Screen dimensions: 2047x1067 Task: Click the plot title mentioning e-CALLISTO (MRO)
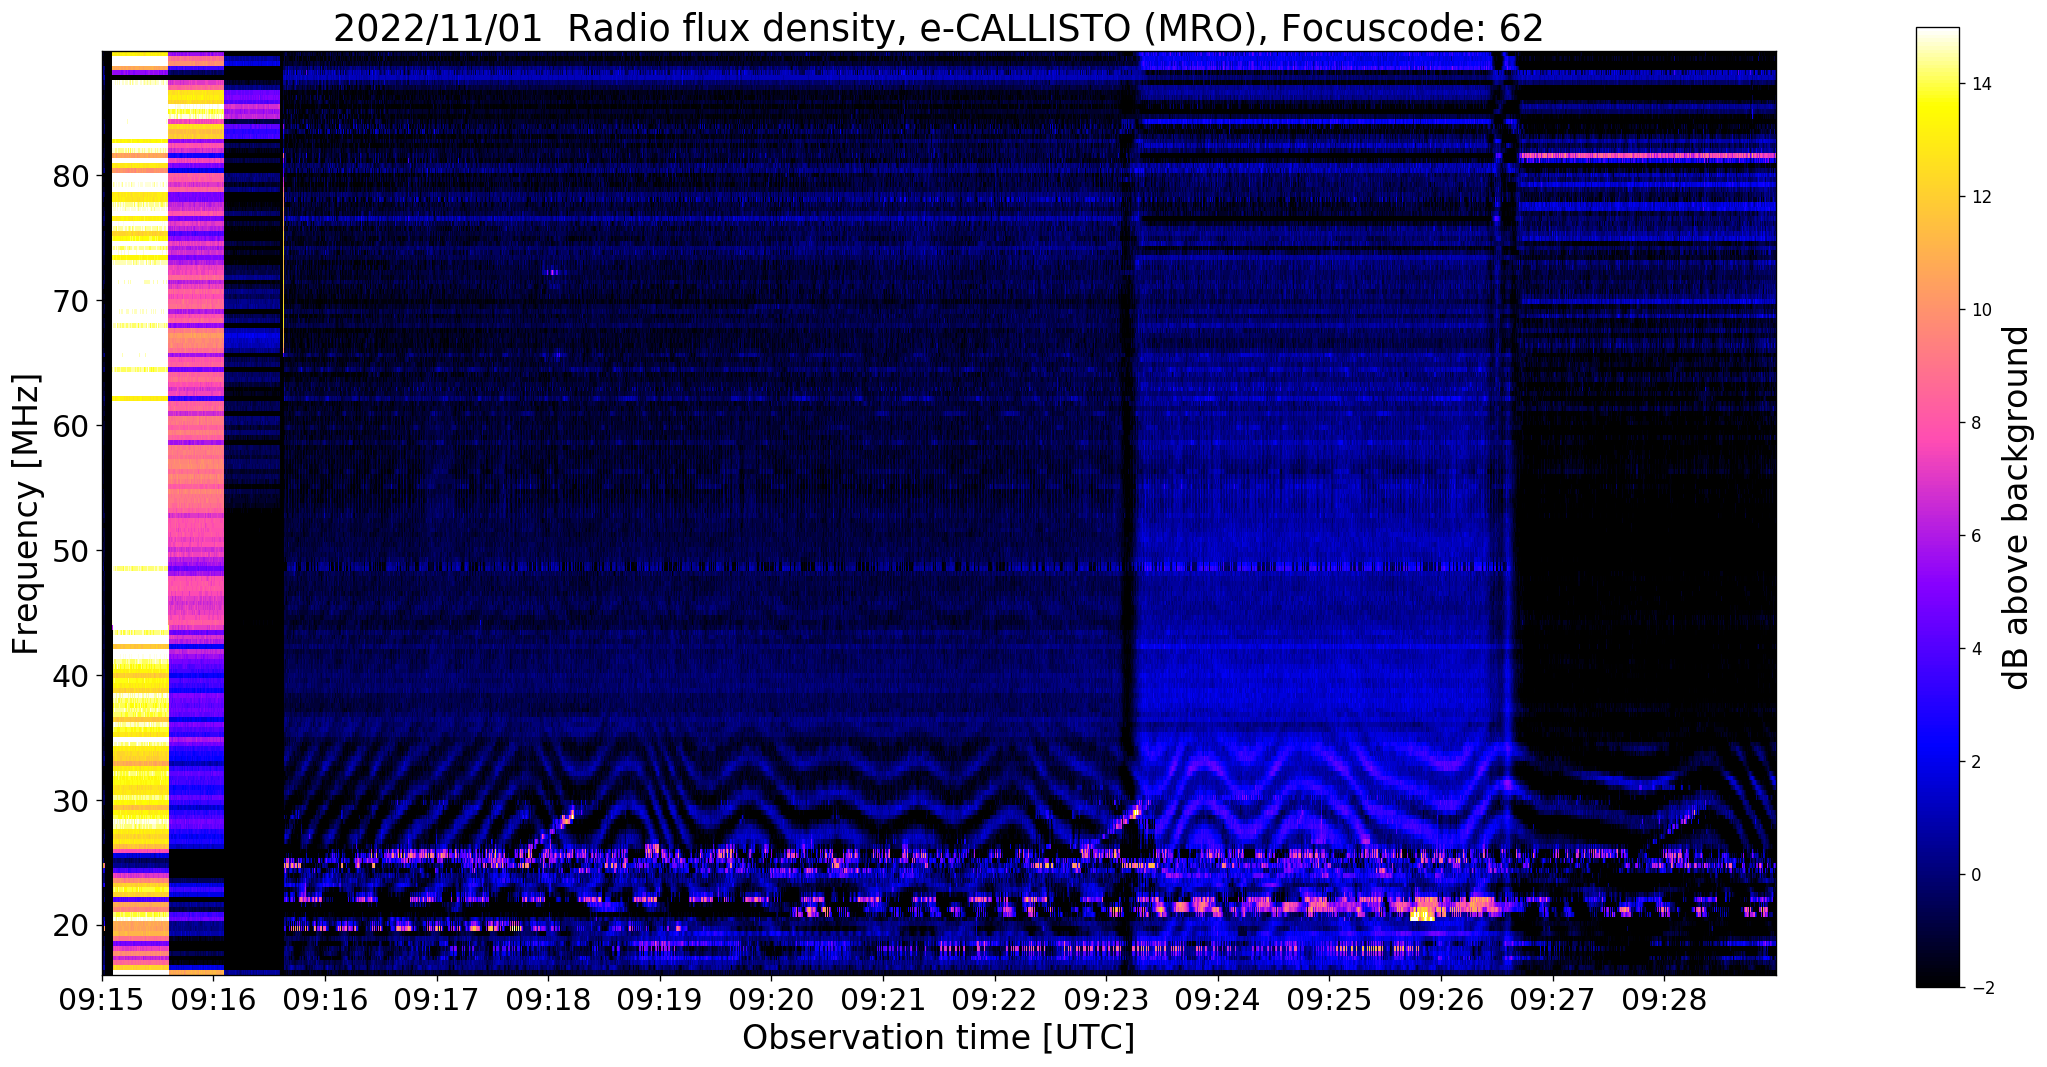pyautogui.click(x=938, y=29)
